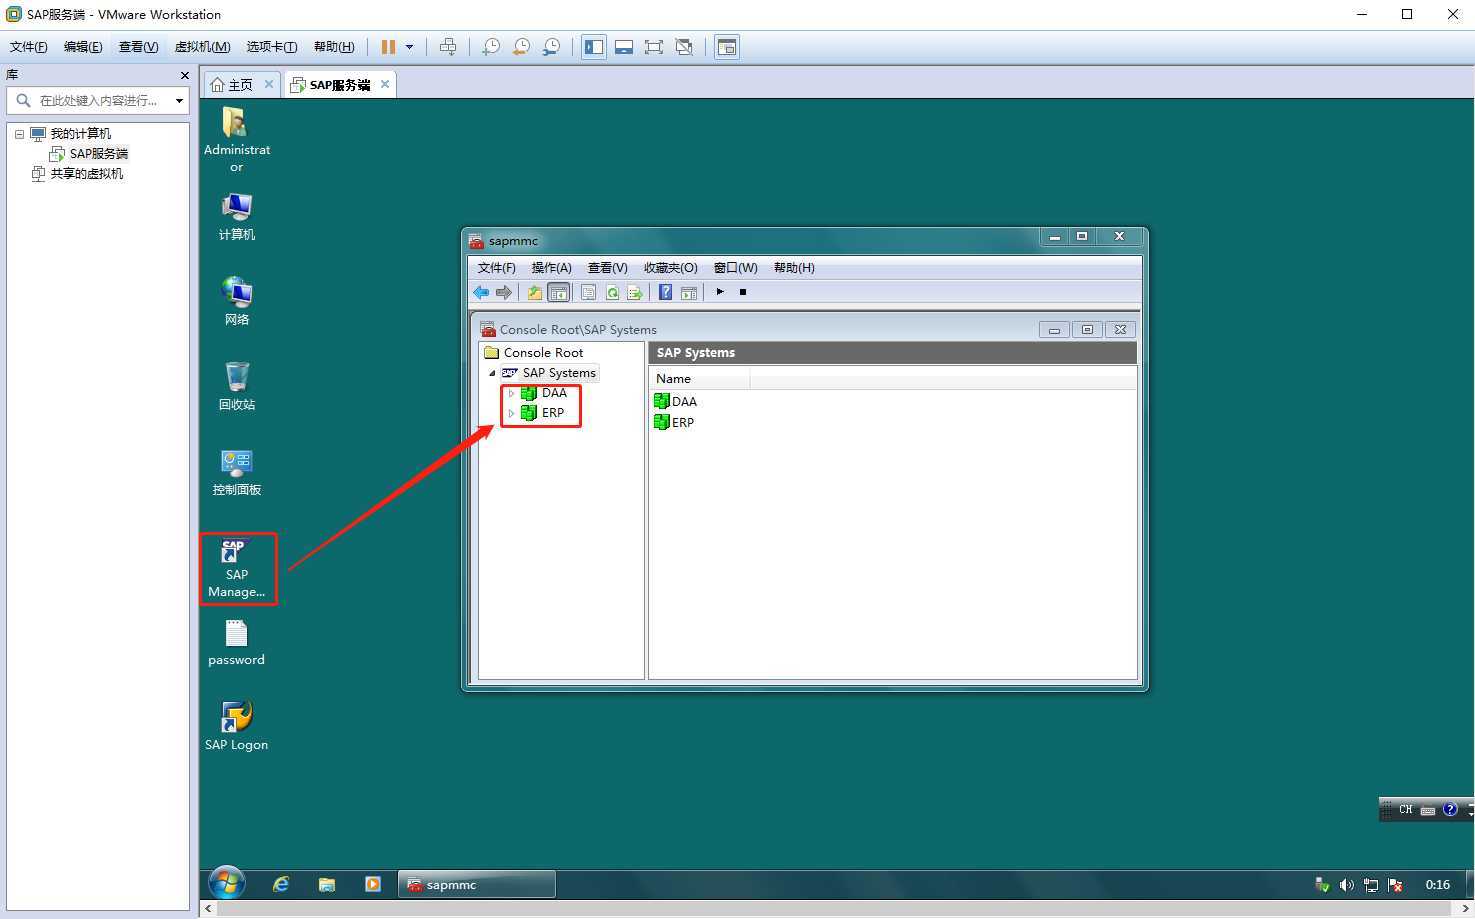The height and width of the screenshot is (919, 1475).
Task: Expand the ERP node in console tree
Action: click(x=511, y=413)
